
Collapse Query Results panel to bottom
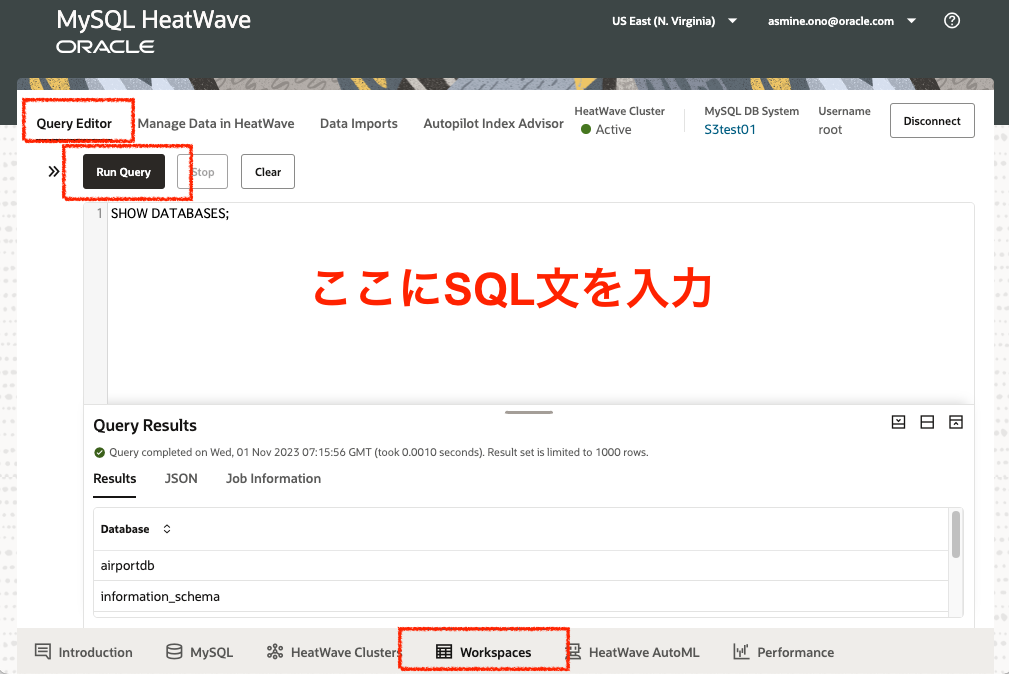(x=898, y=422)
